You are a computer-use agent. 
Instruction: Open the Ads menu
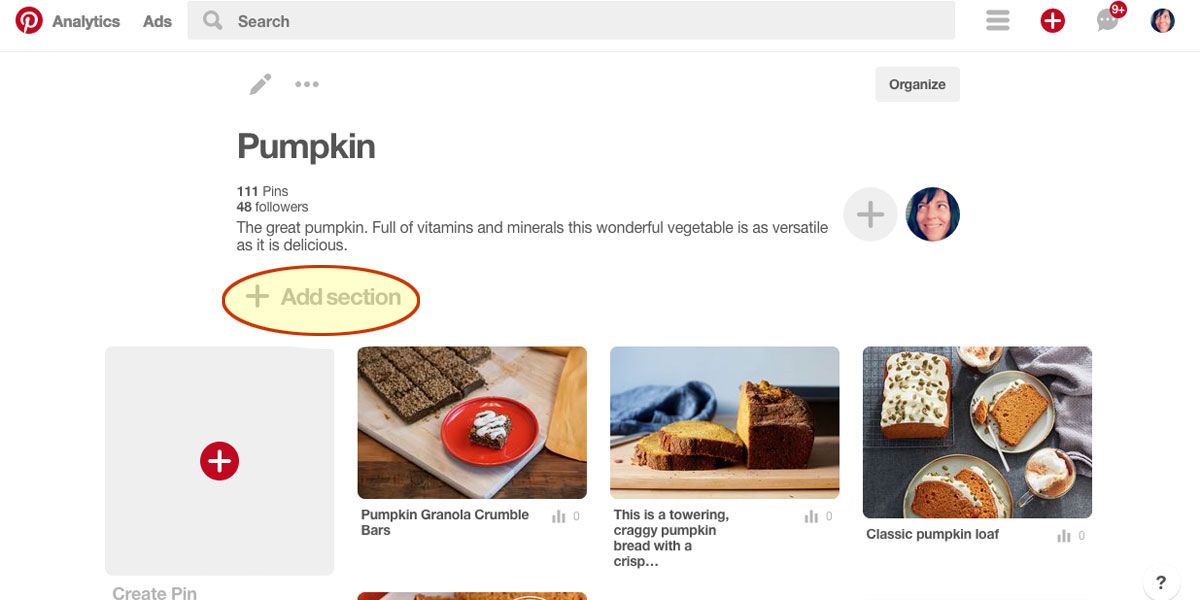pos(156,20)
